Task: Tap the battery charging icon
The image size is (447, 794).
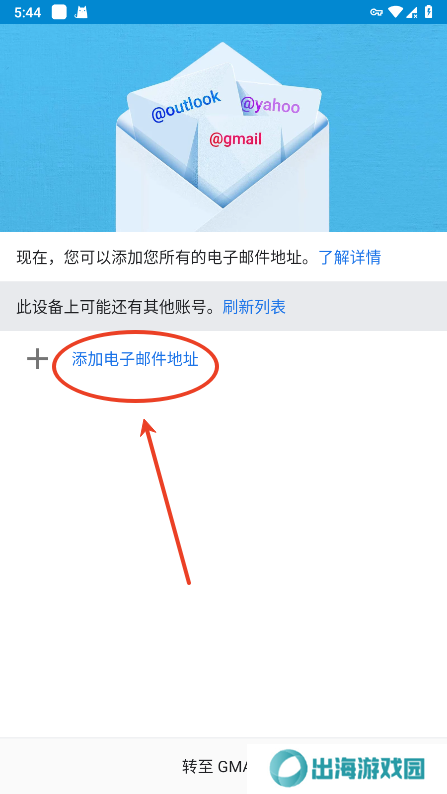Action: pos(429,12)
